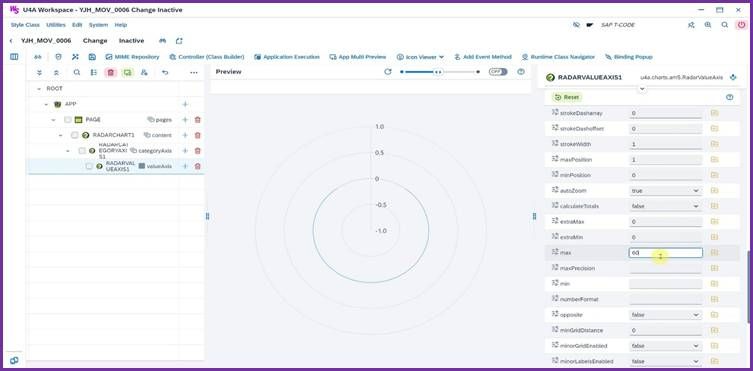Click the tree search magnifier icon
The height and width of the screenshot is (371, 753).
77,72
